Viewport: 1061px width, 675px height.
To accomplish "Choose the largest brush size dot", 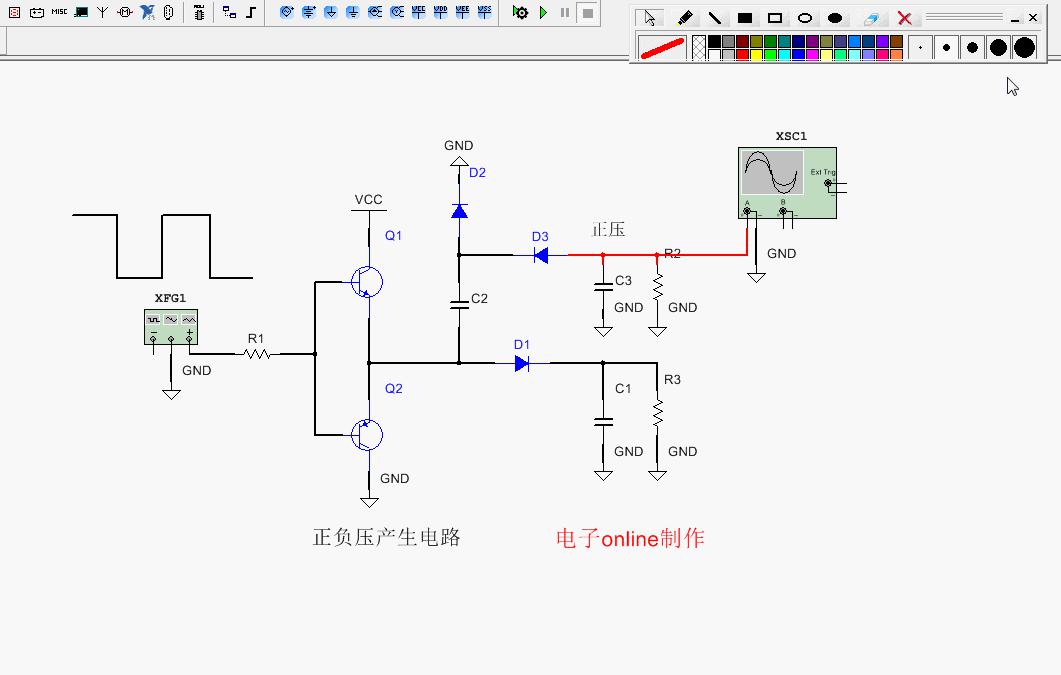I will tap(1024, 47).
